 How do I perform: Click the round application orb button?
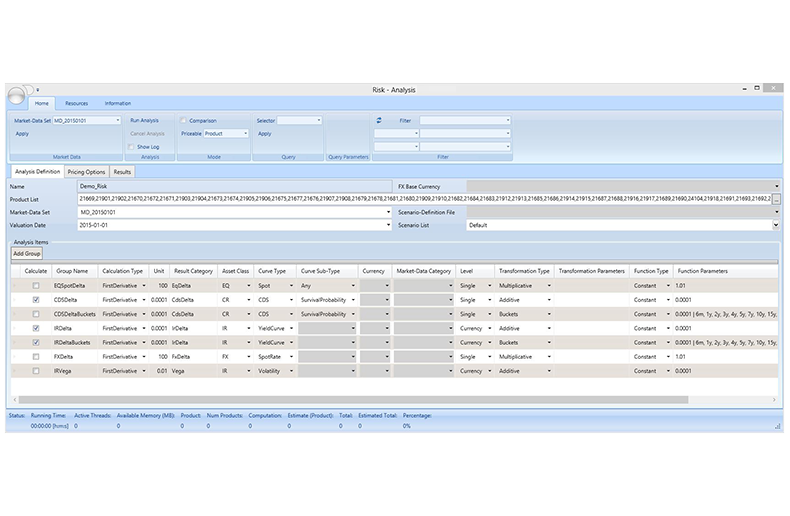pos(16,95)
